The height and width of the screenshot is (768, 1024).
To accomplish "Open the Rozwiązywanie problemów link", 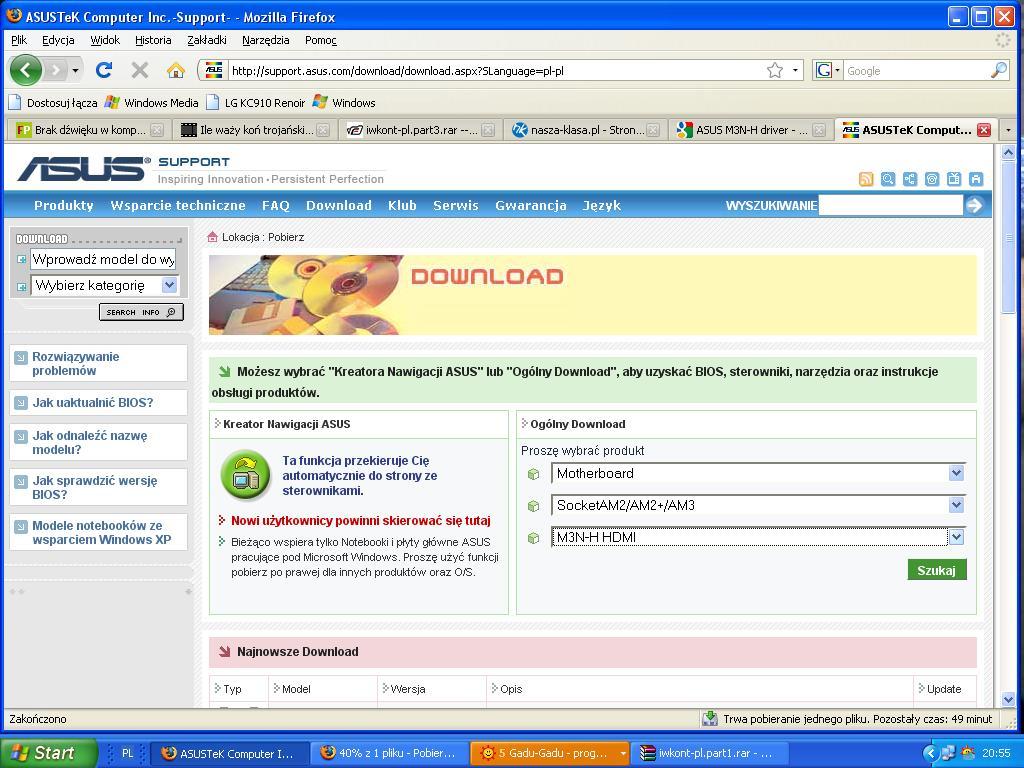I will pyautogui.click(x=76, y=364).
